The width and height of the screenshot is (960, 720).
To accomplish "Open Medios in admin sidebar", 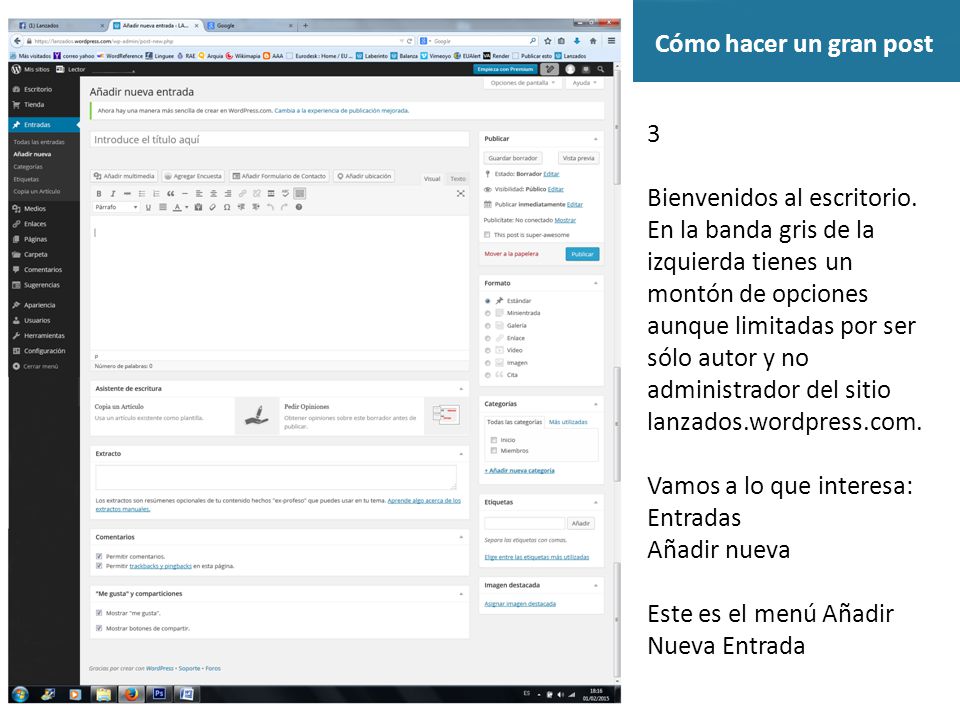I will tap(35, 209).
